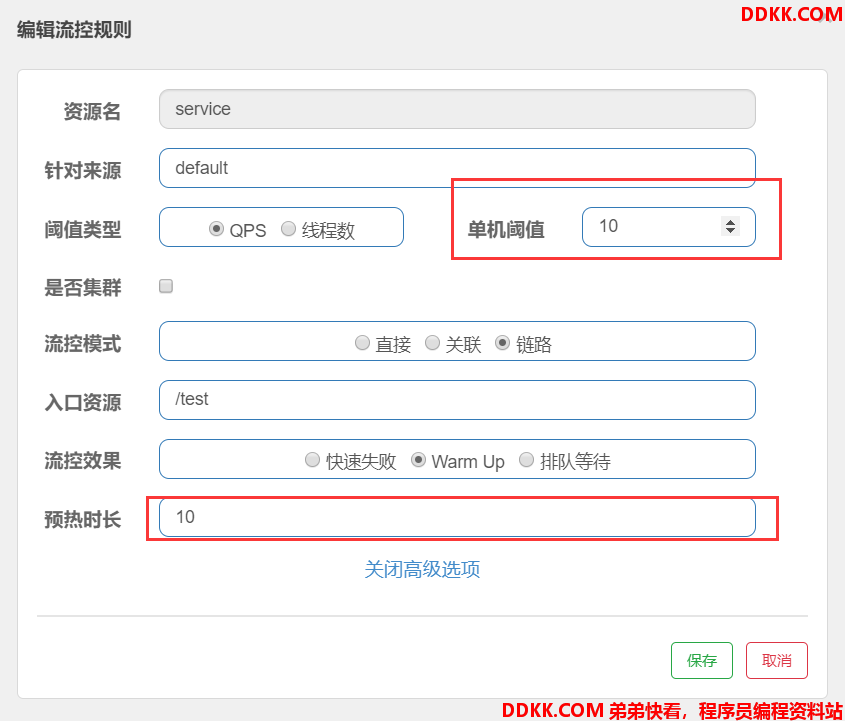Click the 单机阈值 label
This screenshot has height=721, width=845.
click(506, 230)
